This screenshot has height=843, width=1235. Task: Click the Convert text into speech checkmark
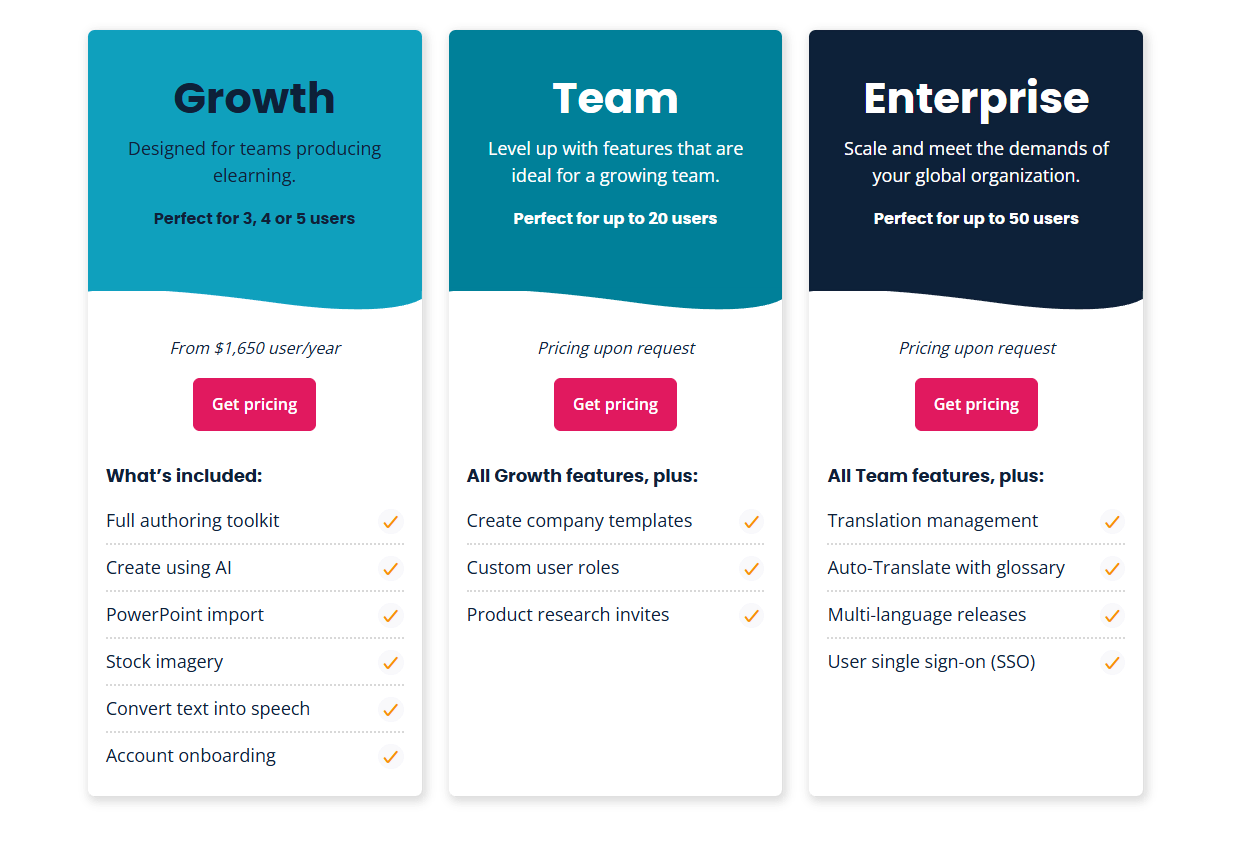point(390,709)
